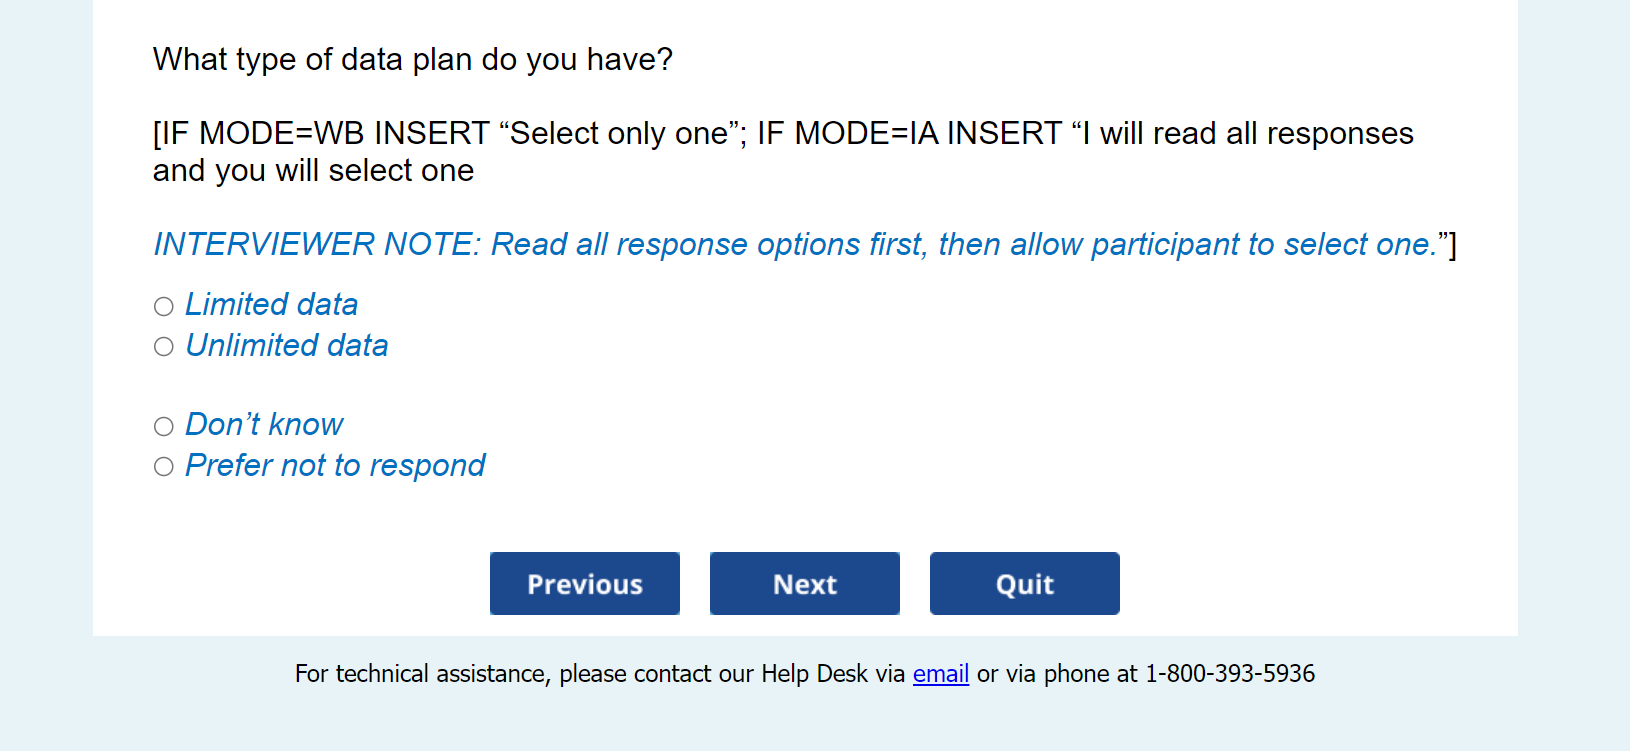Click the "Don't know" option label
The image size is (1630, 751).
click(264, 424)
